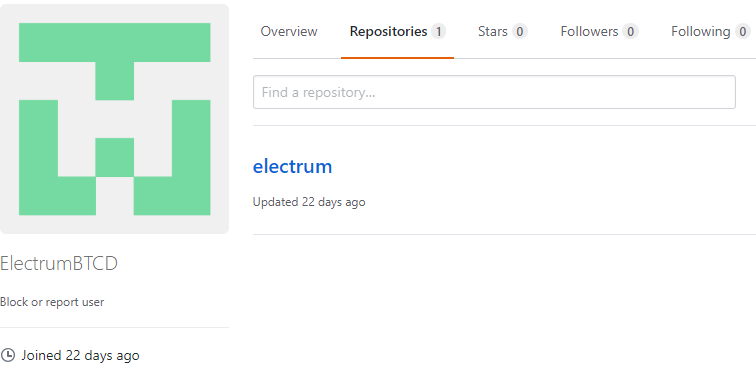The width and height of the screenshot is (756, 380).
Task: Click the Following count badge showing 0
Action: pyautogui.click(x=742, y=32)
